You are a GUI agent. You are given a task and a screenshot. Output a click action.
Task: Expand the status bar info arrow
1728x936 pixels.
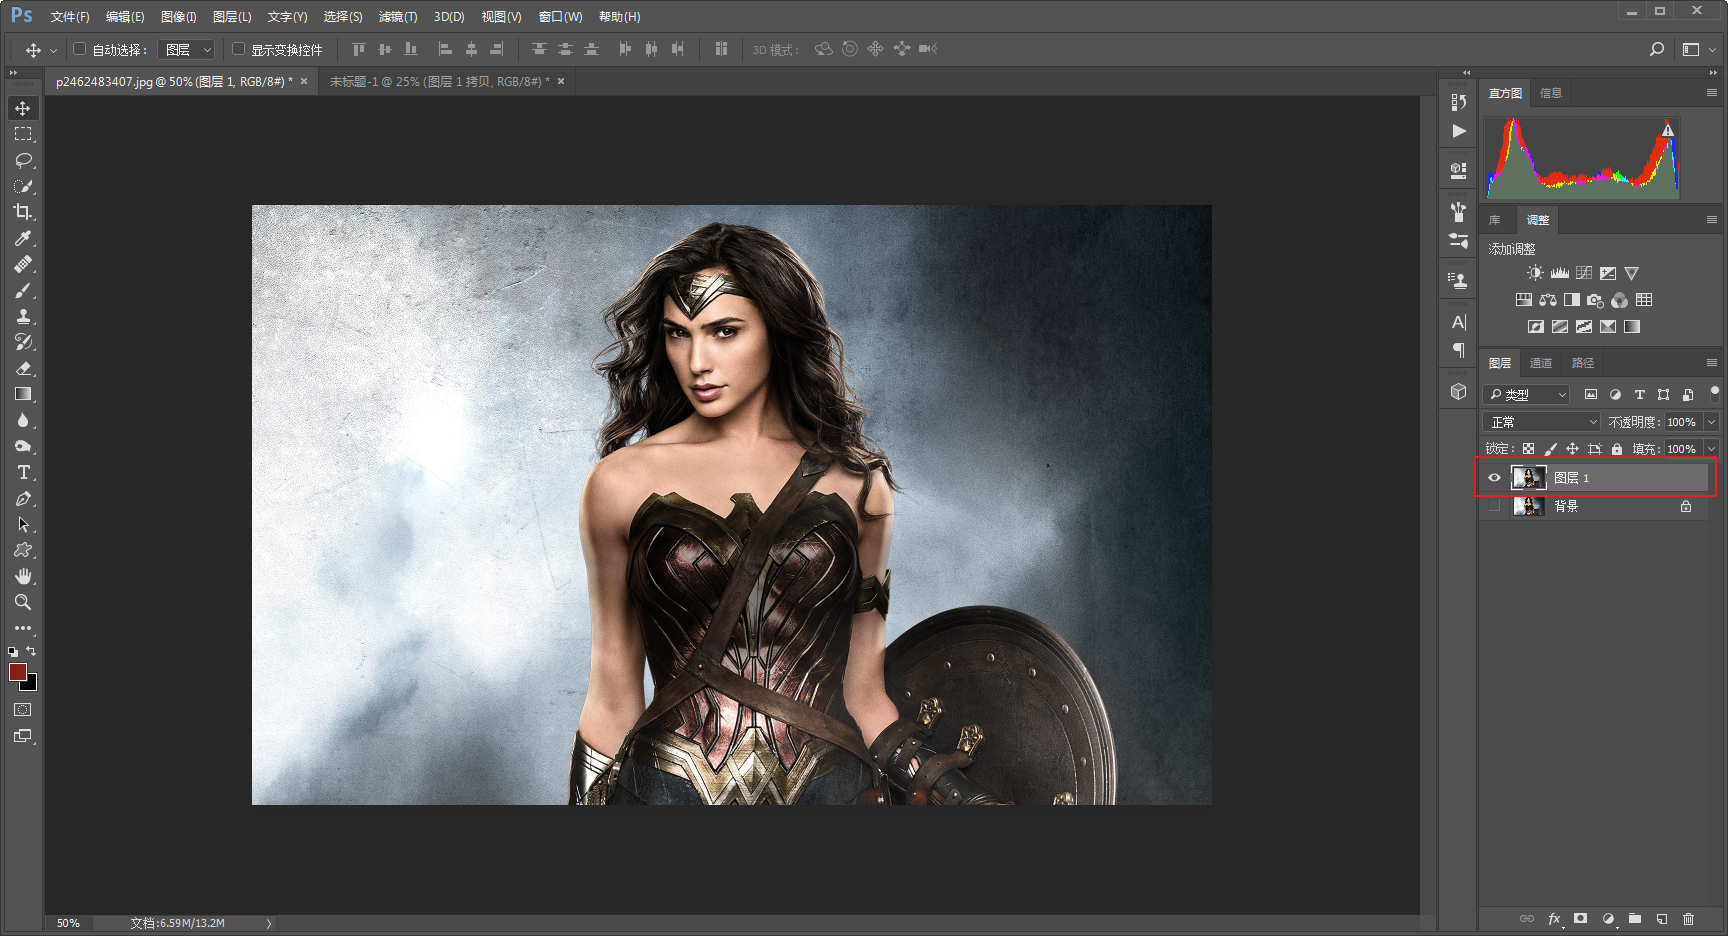pos(269,923)
